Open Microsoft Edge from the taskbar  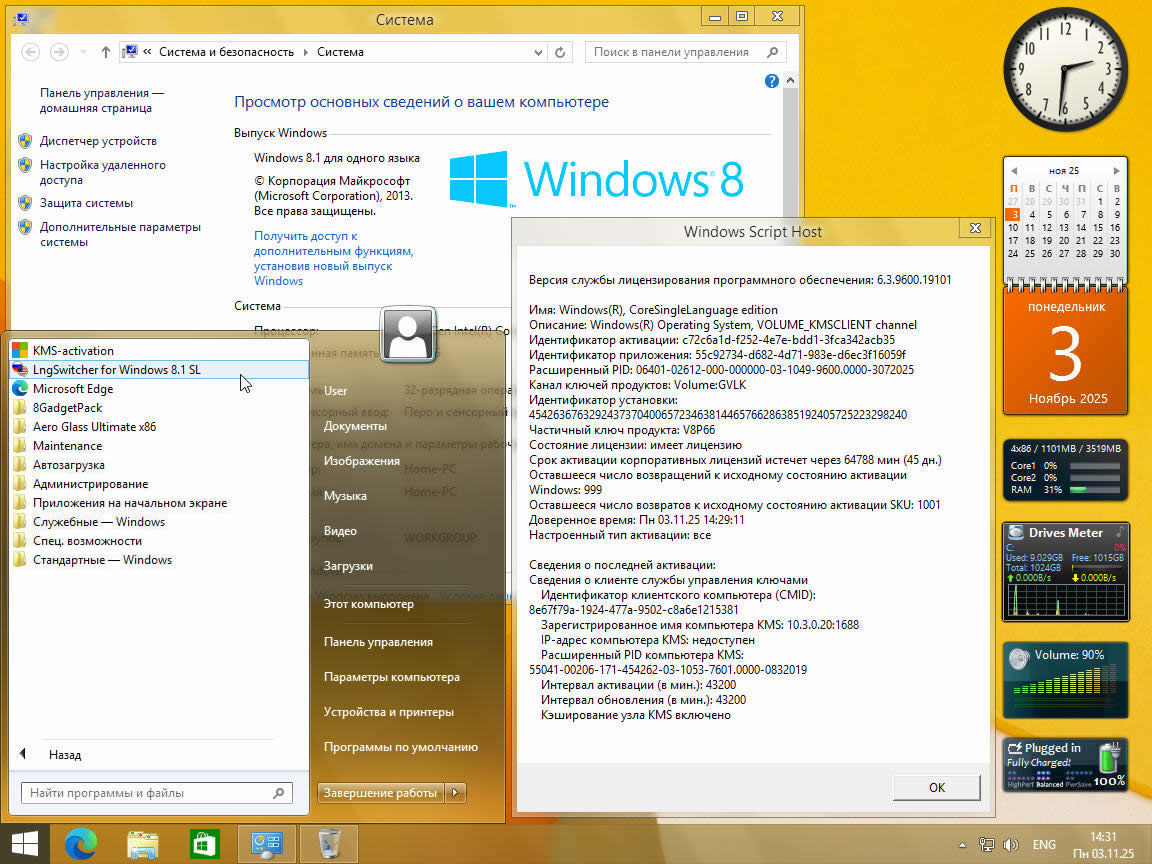point(80,844)
